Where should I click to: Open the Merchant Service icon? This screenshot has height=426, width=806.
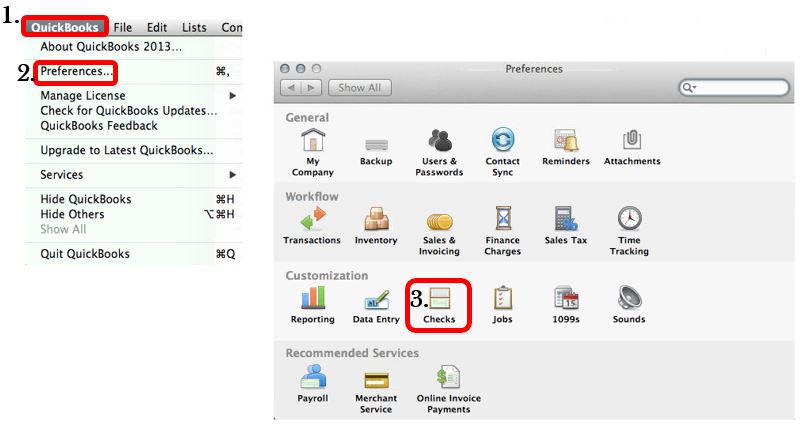tap(376, 380)
